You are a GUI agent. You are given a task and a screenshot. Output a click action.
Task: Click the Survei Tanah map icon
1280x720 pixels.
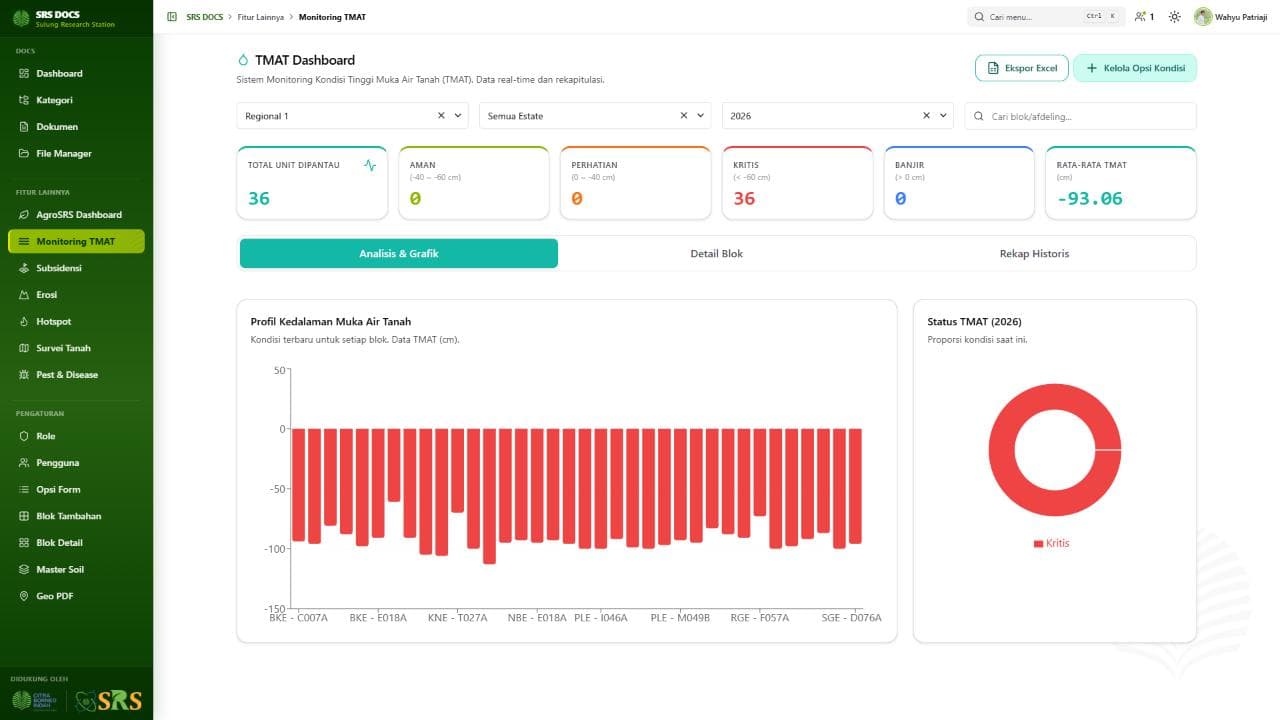[25, 348]
